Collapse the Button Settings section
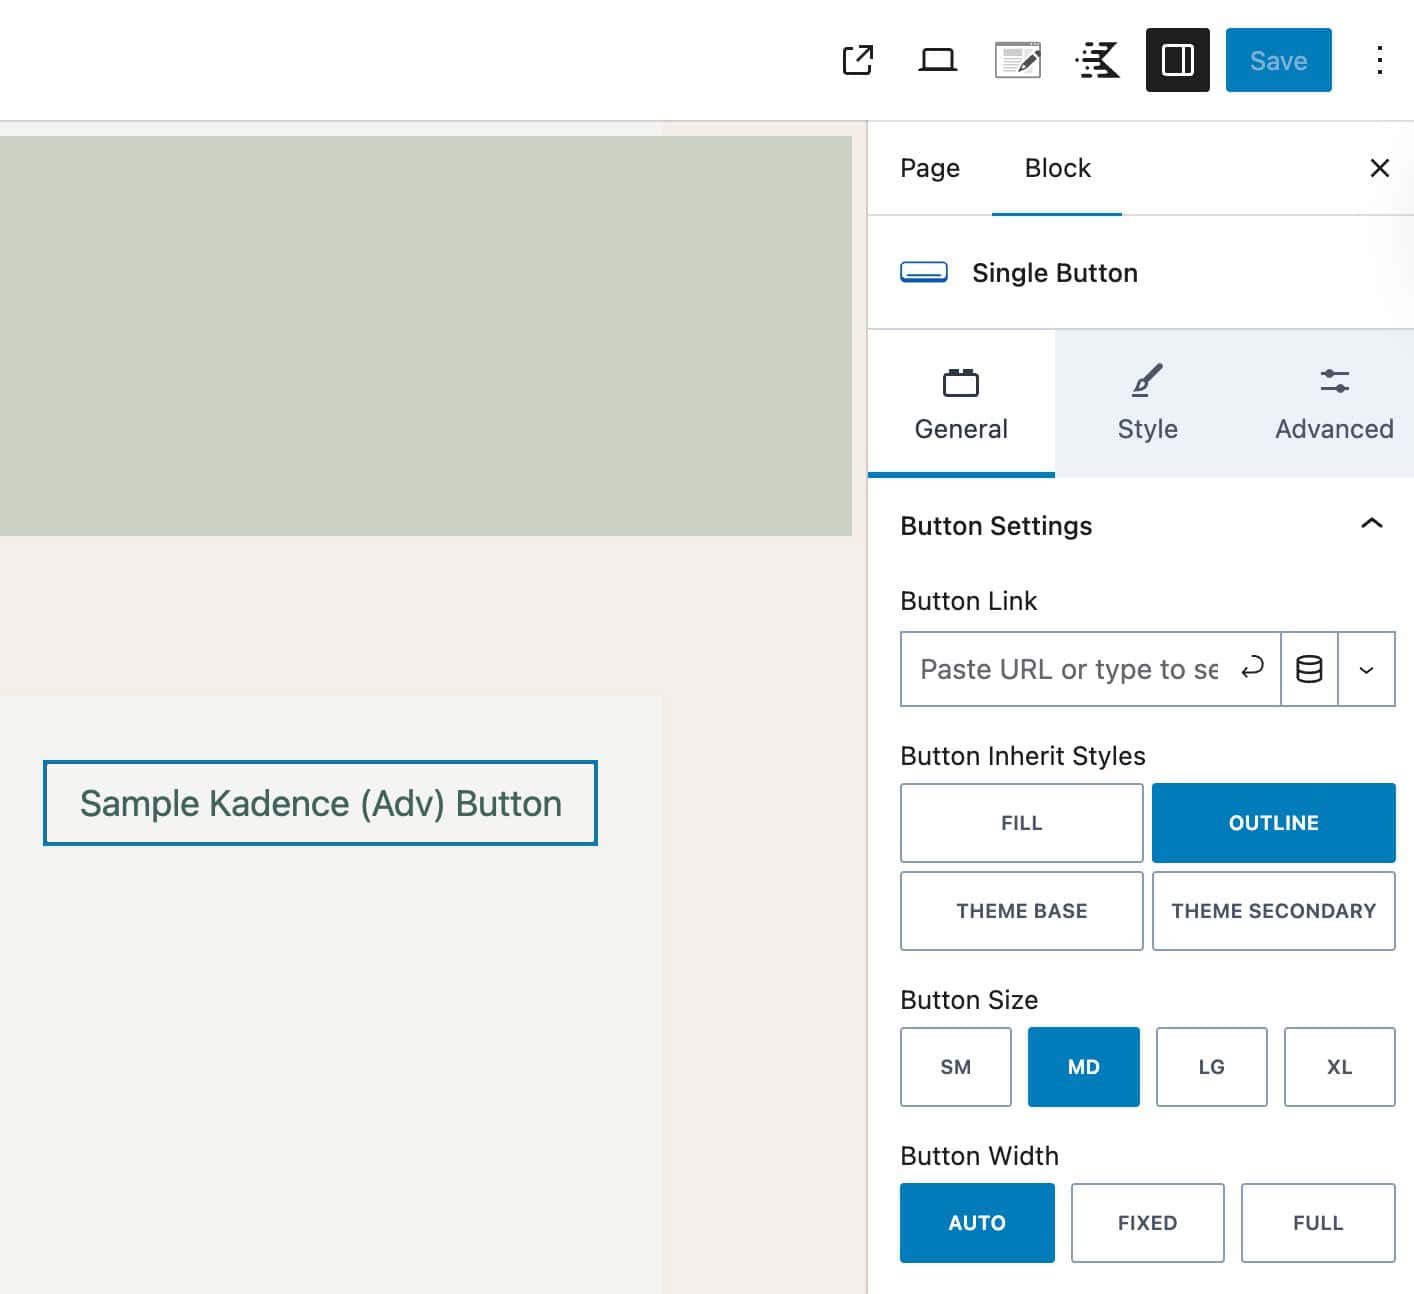 pos(1371,524)
